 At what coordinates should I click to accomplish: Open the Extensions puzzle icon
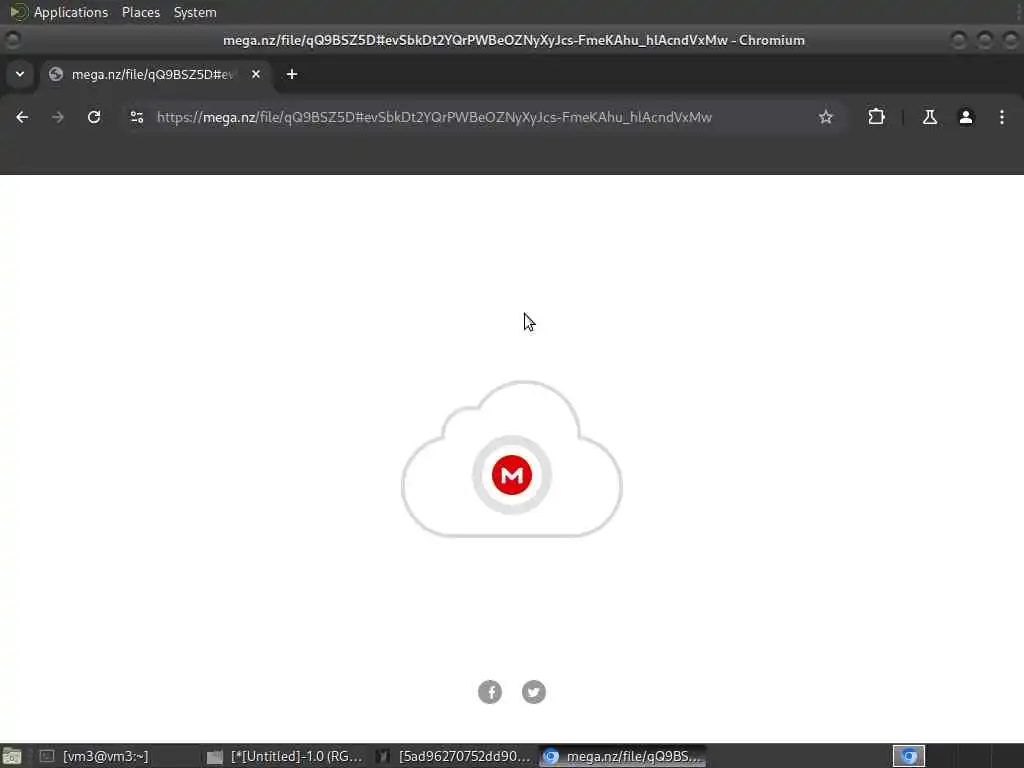coord(876,117)
